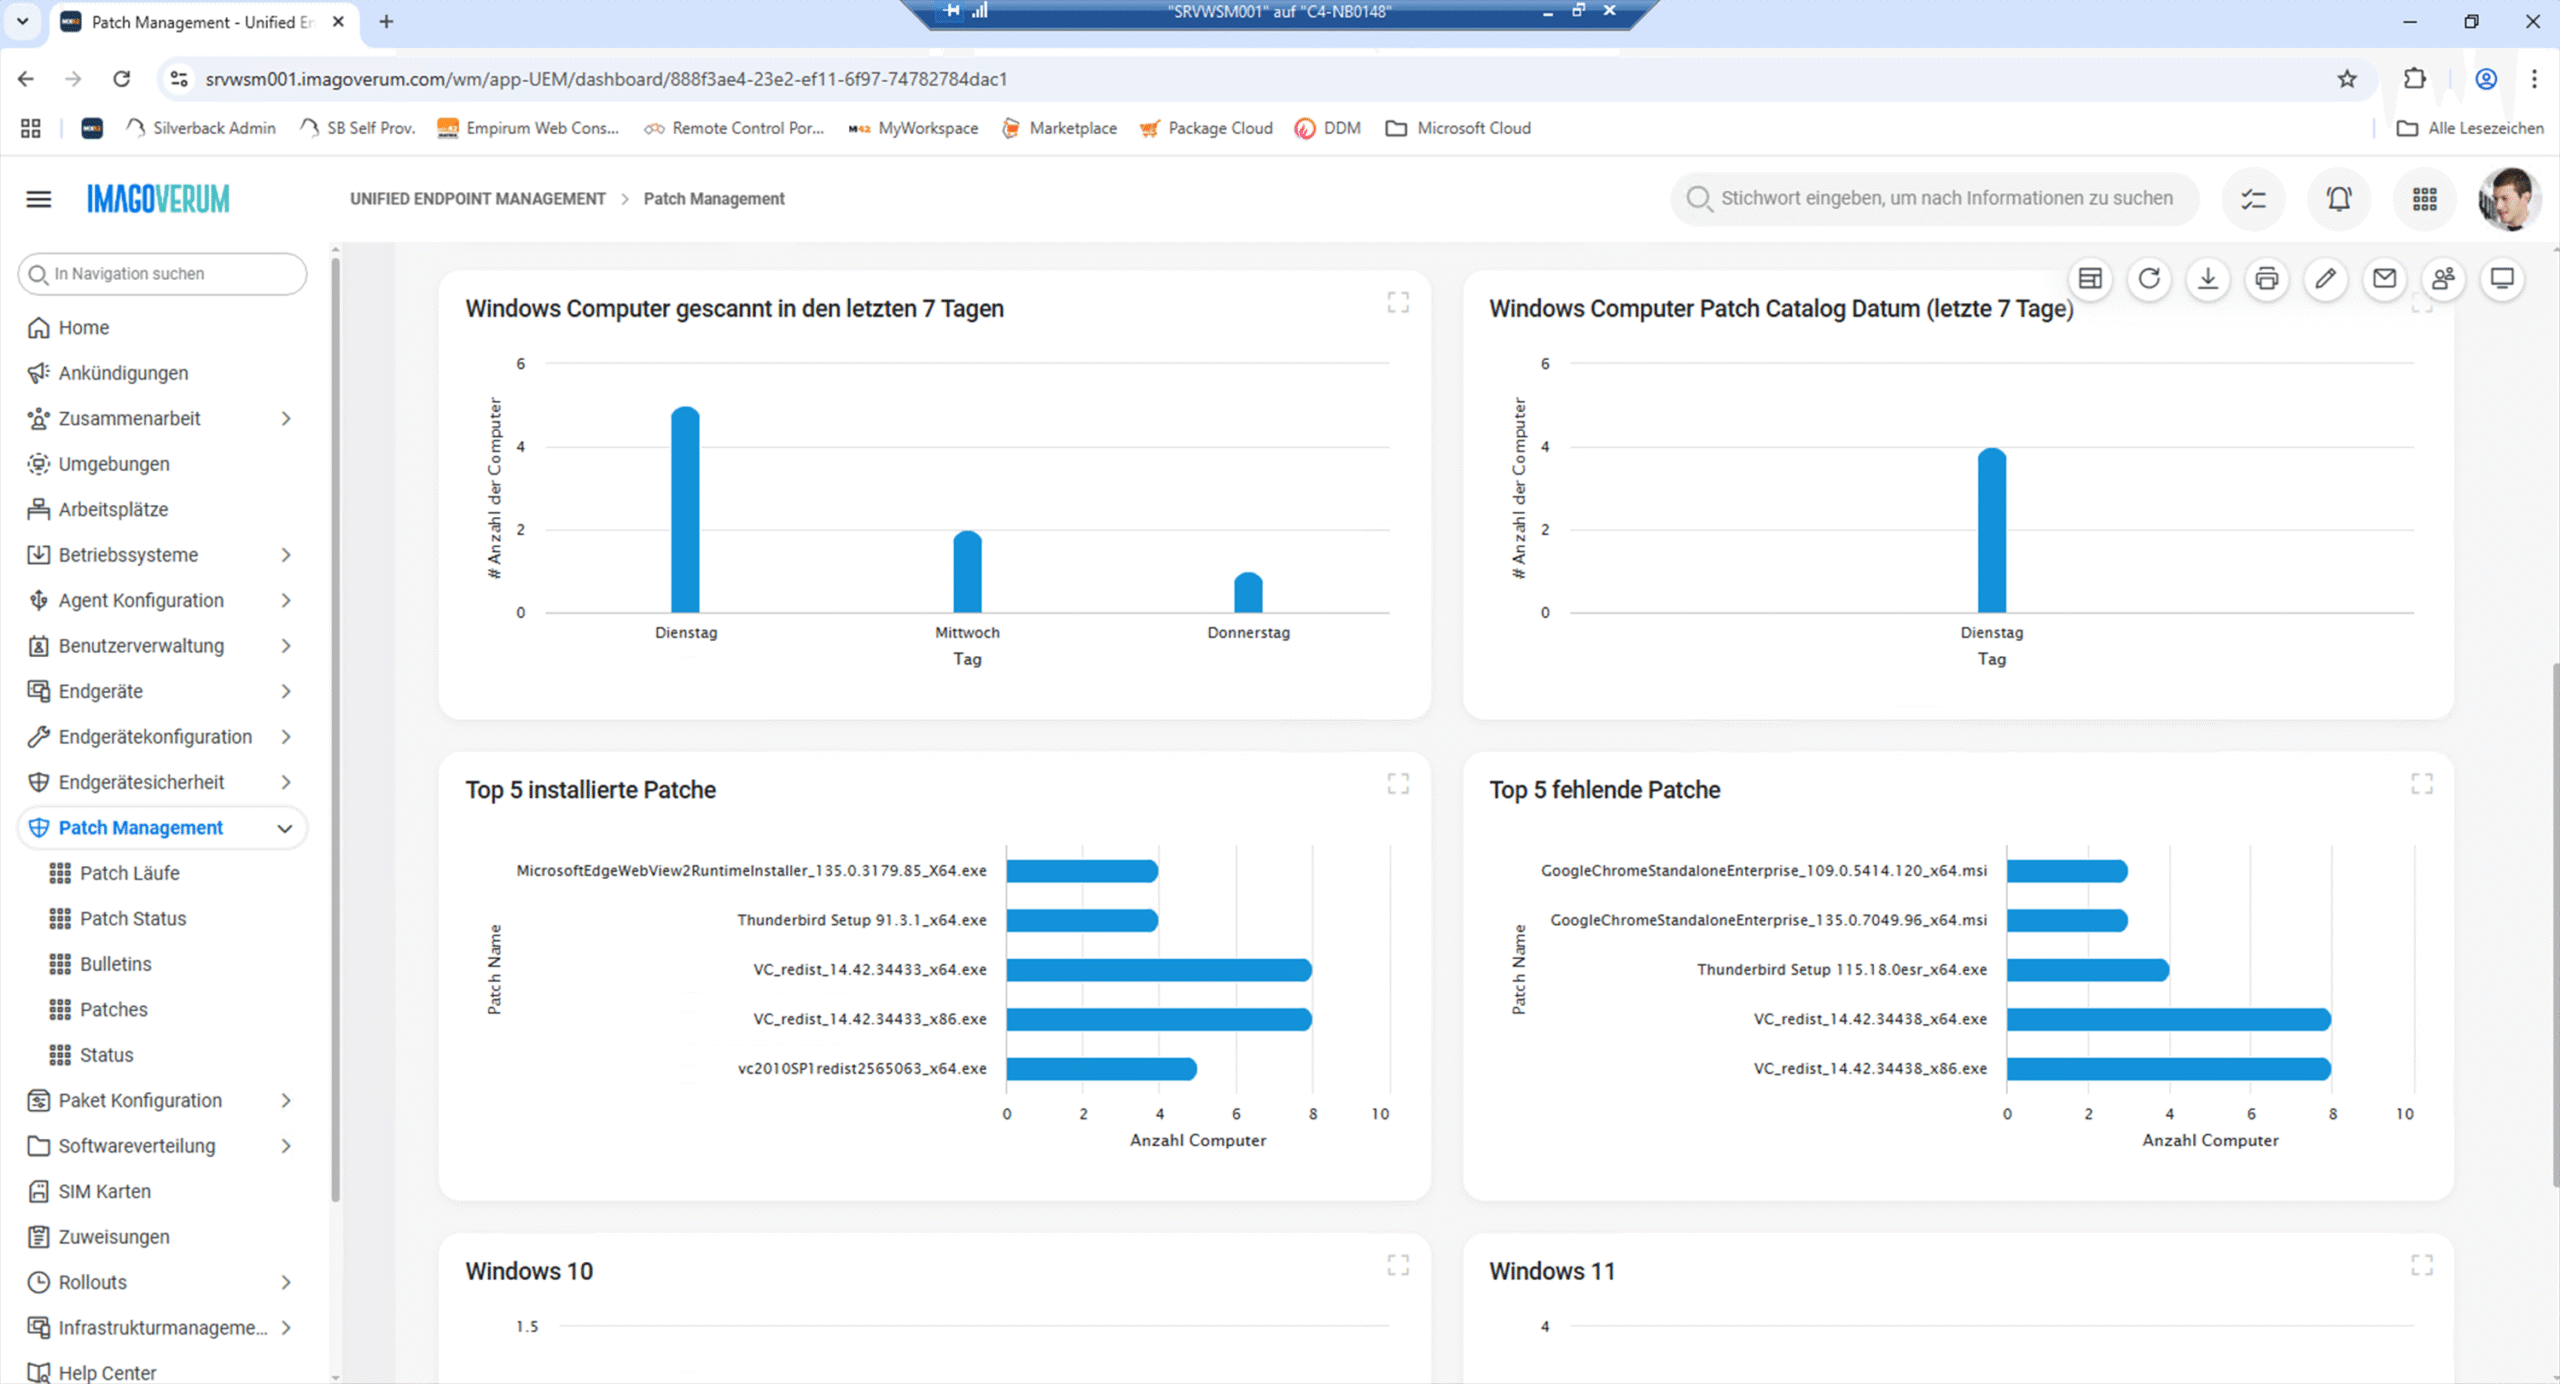Maximize the Windows 10 widget
Viewport: 2560px width, 1384px height.
1398,1265
